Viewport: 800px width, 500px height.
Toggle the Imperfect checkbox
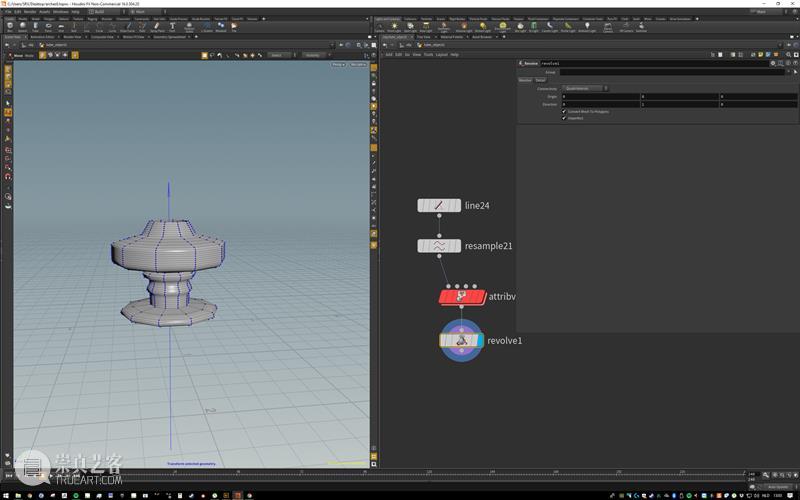pyautogui.click(x=564, y=118)
